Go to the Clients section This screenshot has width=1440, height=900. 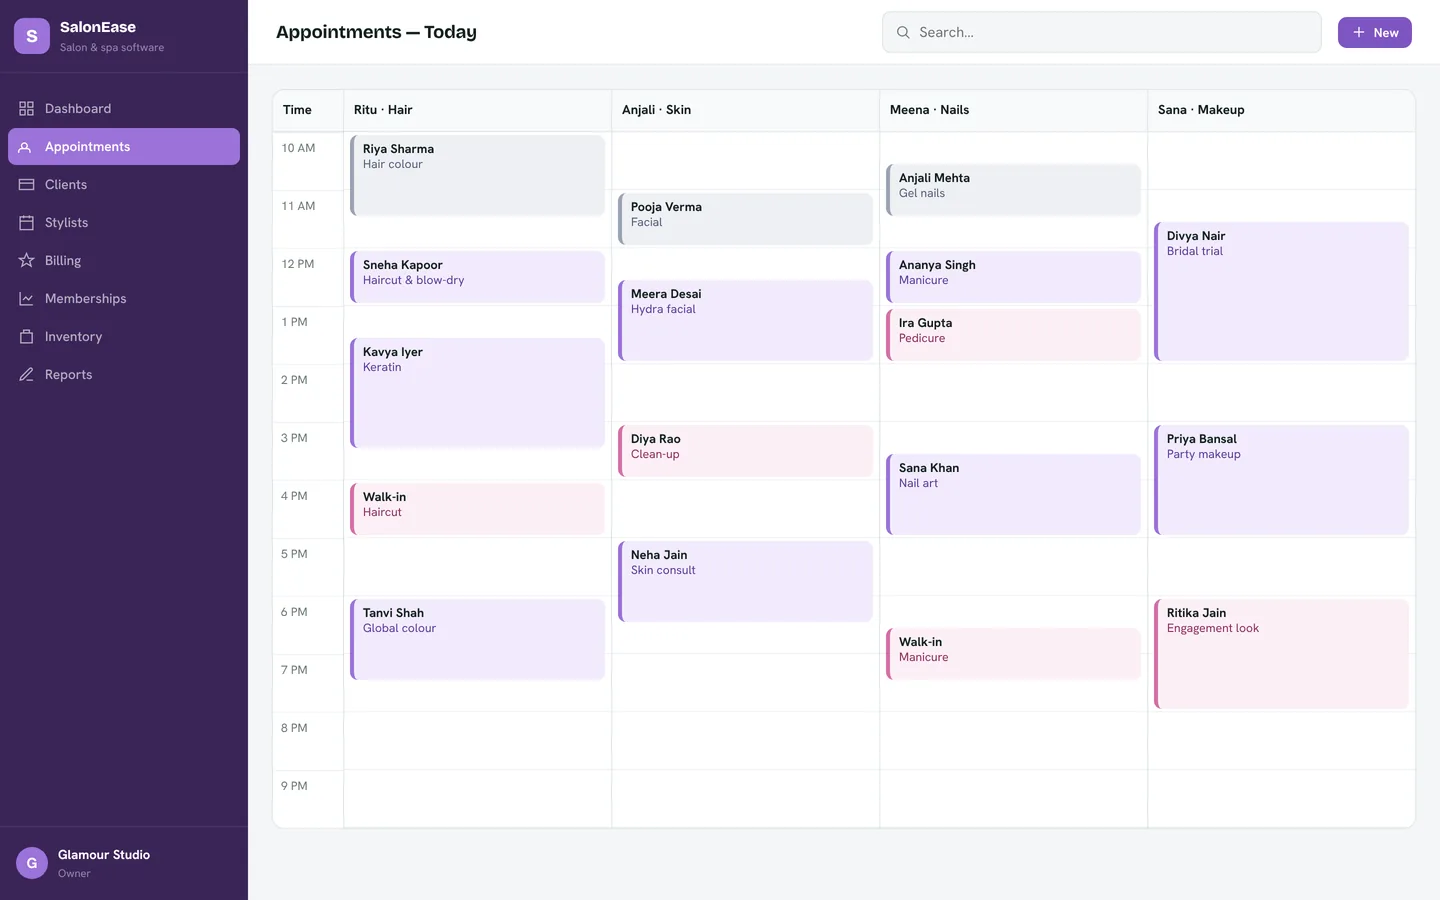[124, 185]
